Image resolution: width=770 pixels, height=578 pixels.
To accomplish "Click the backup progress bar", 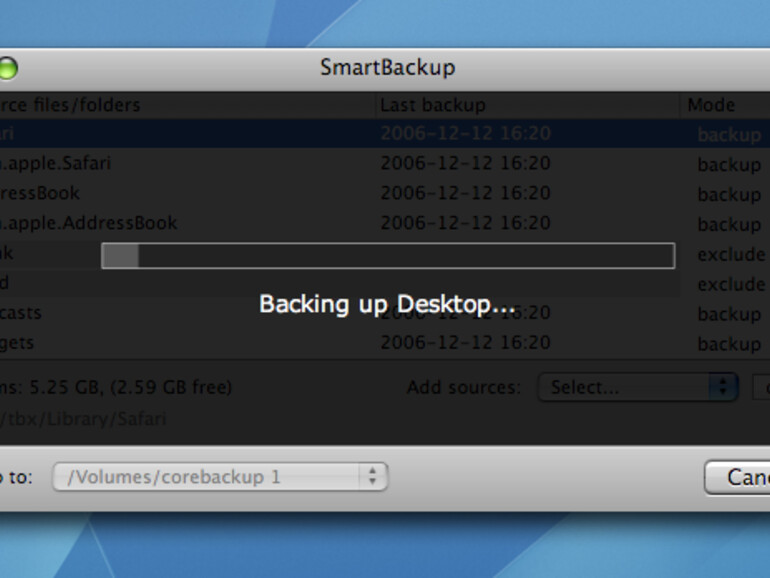I will 388,256.
